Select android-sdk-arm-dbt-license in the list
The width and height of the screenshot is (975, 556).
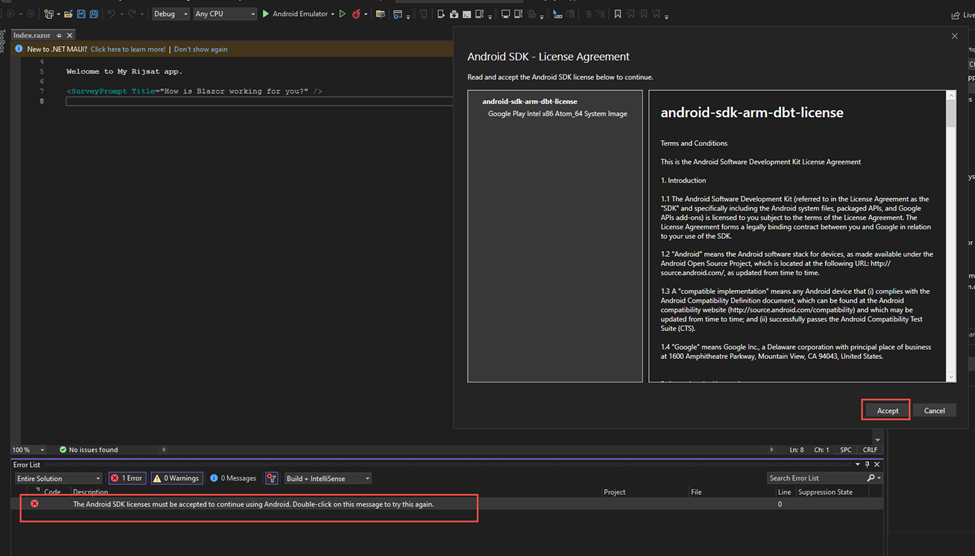(x=529, y=101)
